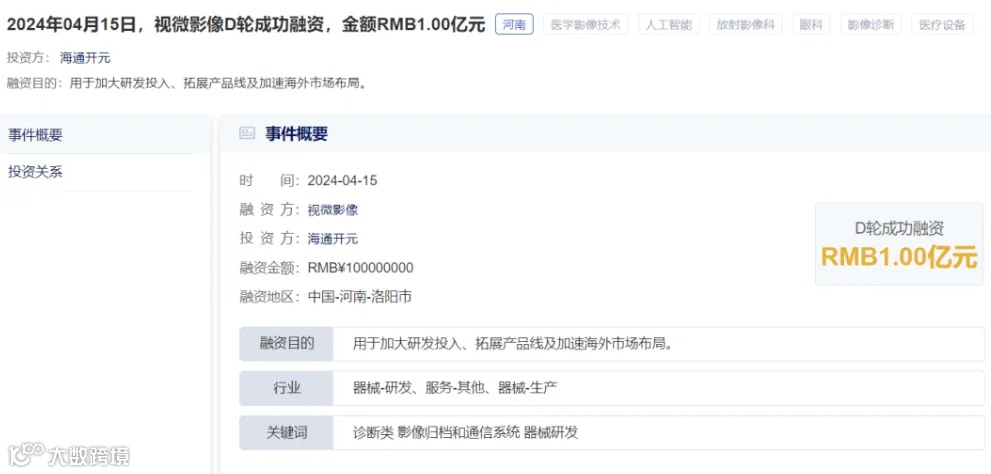Select the 河南 region tag
Screen dimensions: 991x474
click(x=514, y=25)
